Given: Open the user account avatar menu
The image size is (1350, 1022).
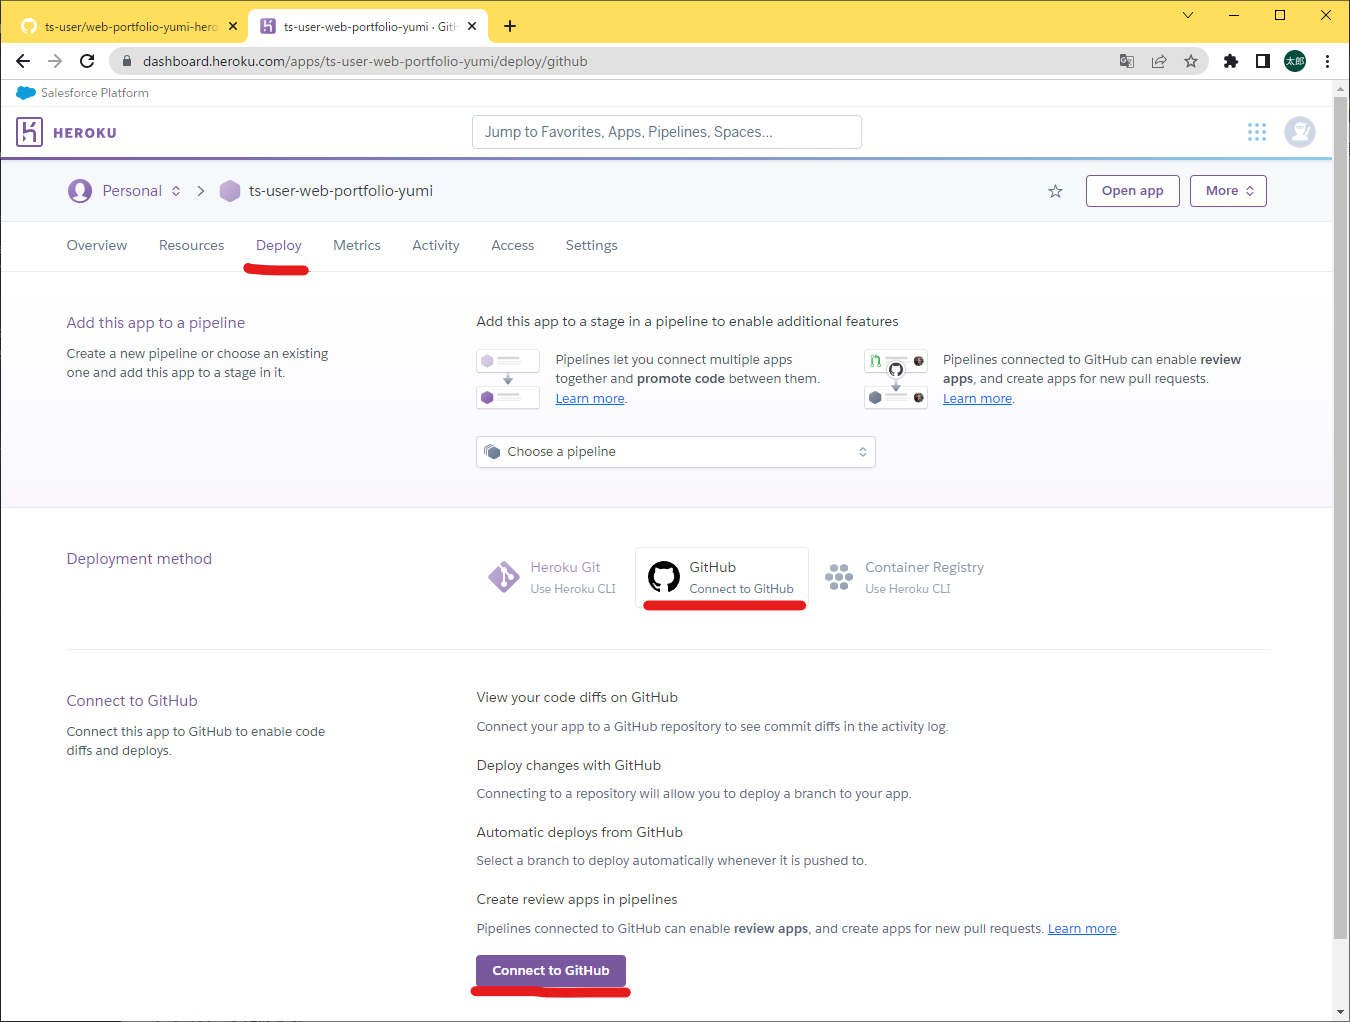Looking at the screenshot, I should point(1300,132).
